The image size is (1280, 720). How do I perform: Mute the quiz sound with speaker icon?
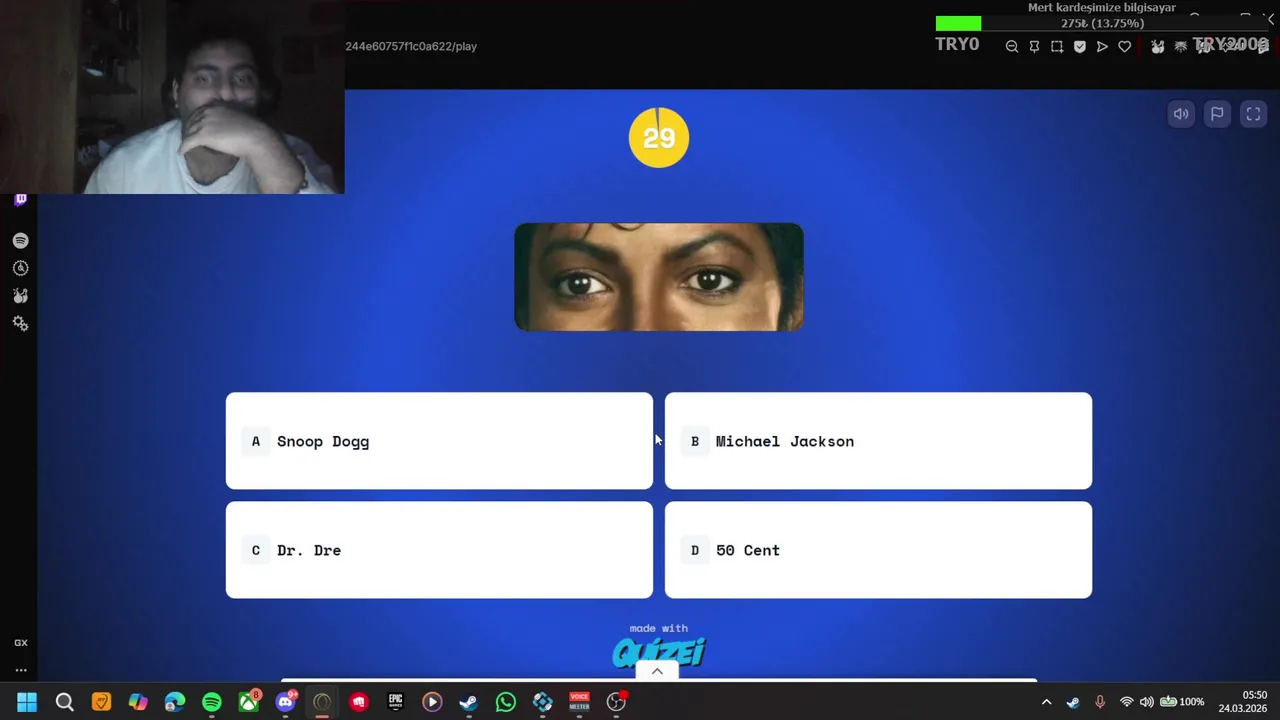coord(1181,114)
